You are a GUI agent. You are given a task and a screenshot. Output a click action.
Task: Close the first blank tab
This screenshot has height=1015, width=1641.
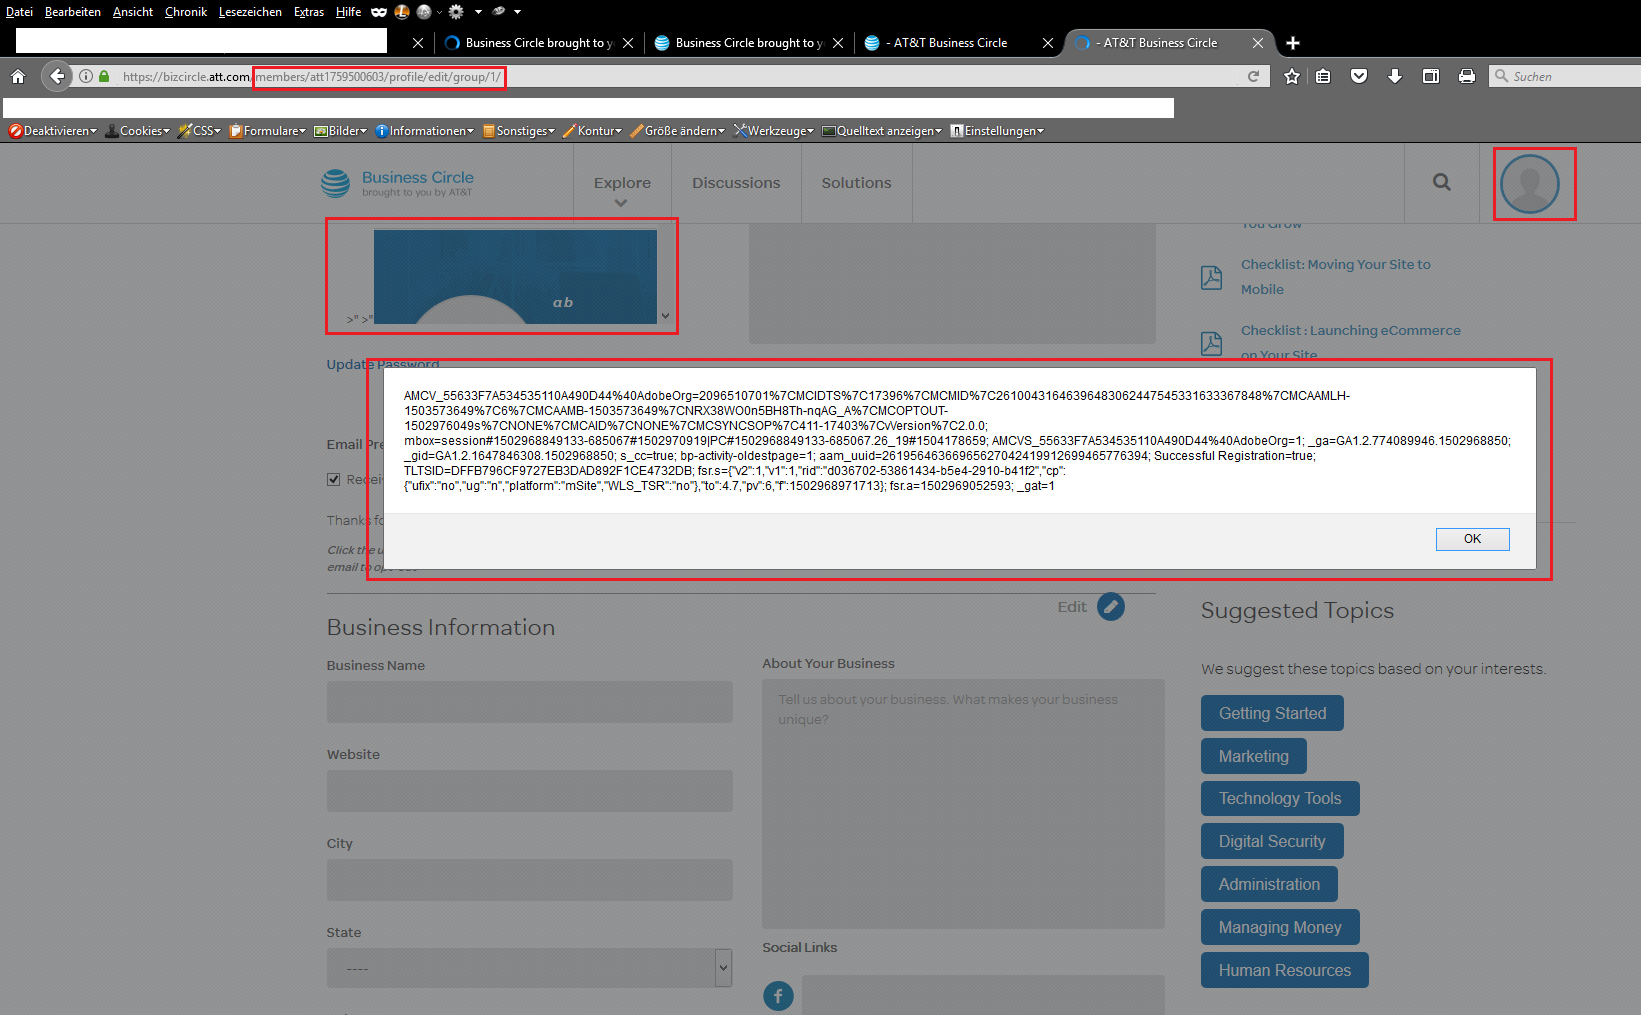coord(418,43)
